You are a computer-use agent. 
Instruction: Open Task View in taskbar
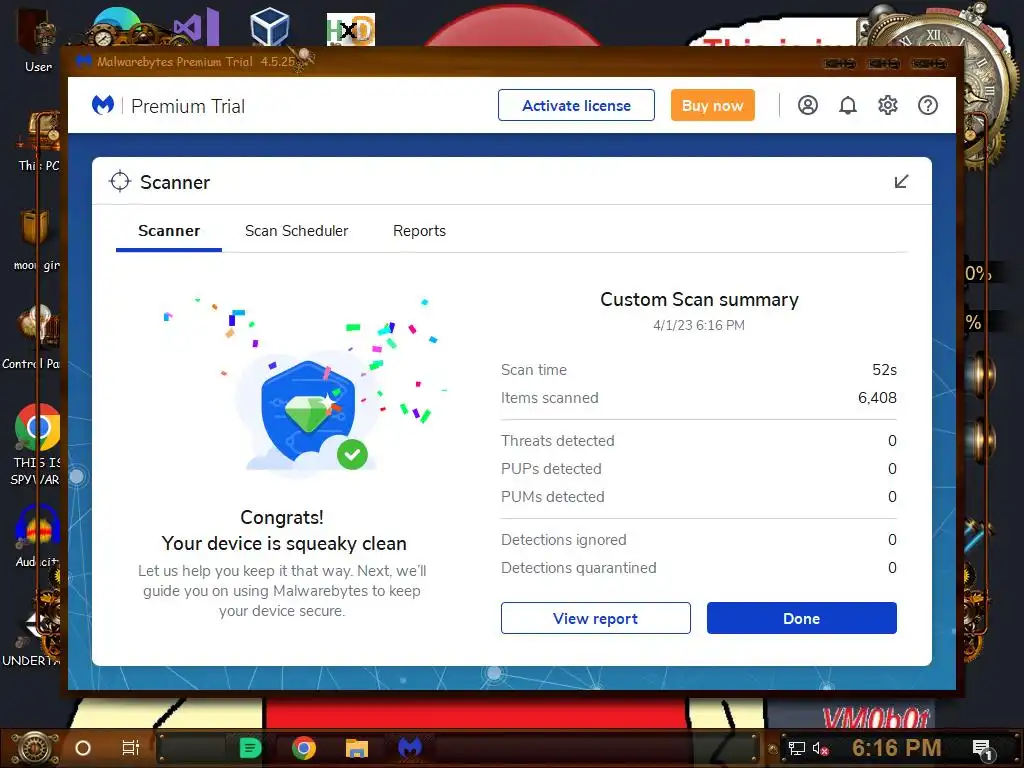pyautogui.click(x=131, y=748)
